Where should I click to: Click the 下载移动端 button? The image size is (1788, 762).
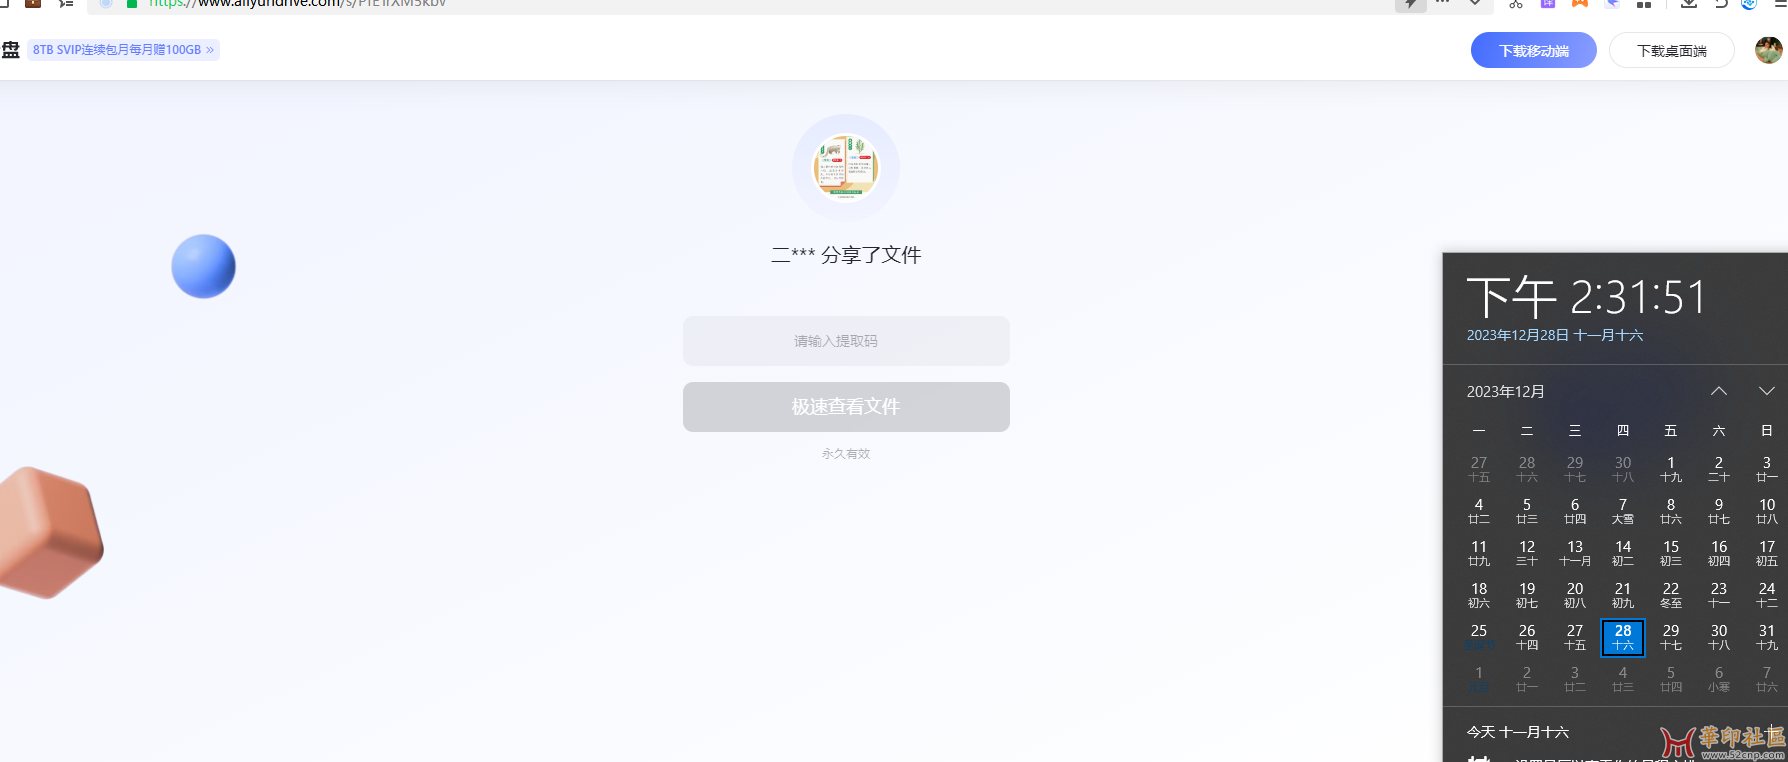[x=1533, y=51]
